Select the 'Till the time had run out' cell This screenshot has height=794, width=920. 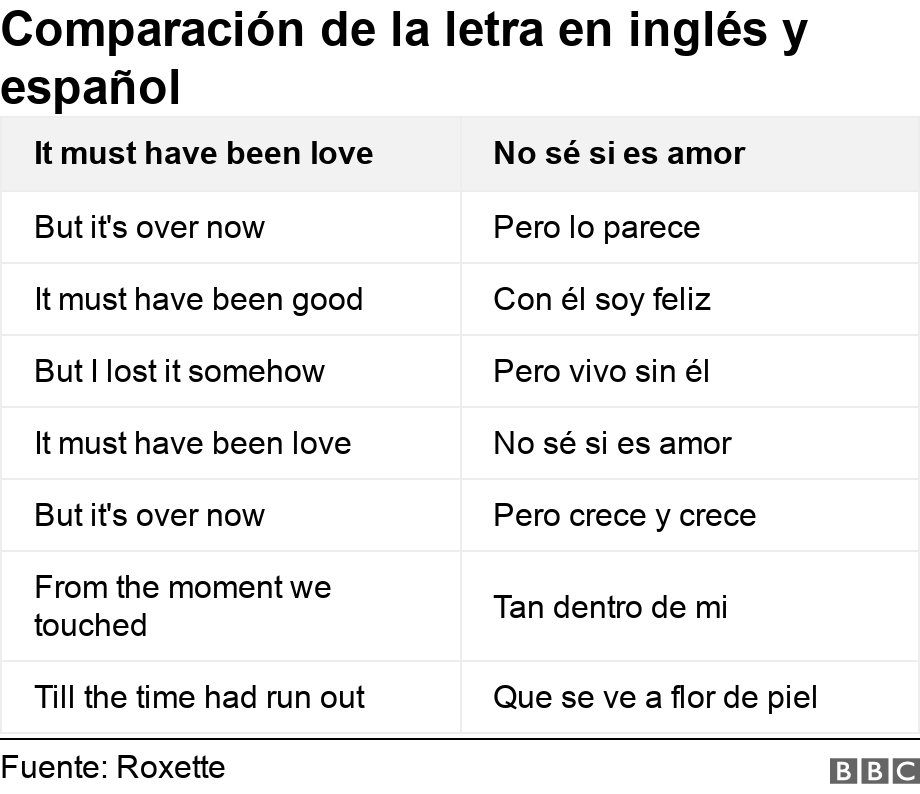click(x=231, y=697)
